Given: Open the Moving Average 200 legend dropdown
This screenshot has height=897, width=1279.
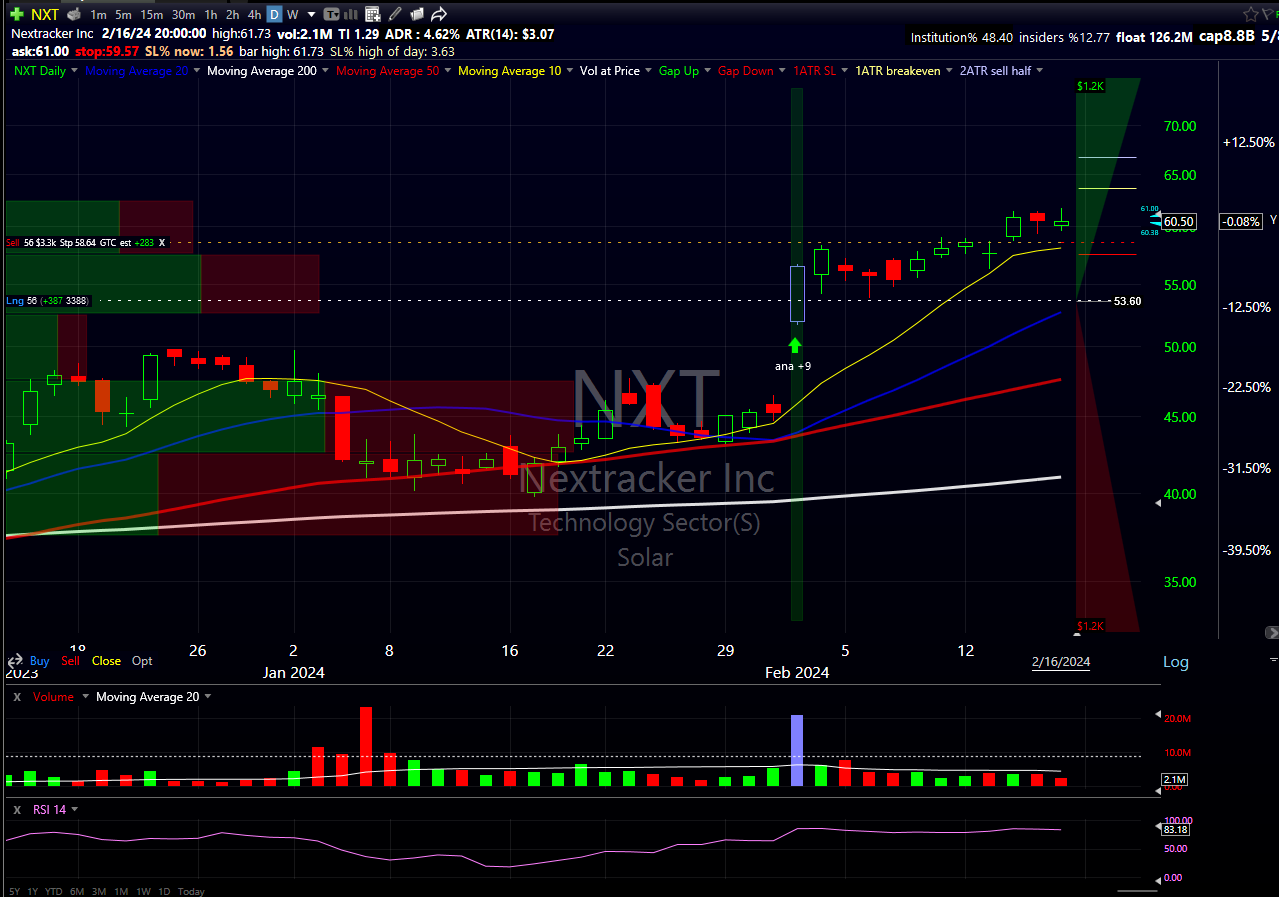Looking at the screenshot, I should [x=267, y=71].
